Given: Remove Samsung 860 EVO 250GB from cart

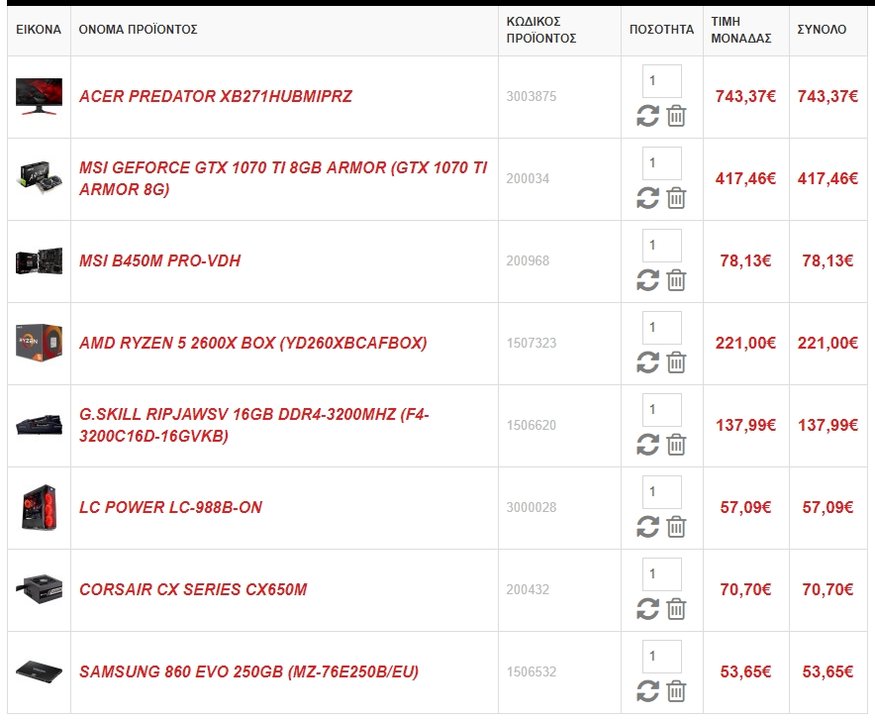Looking at the screenshot, I should pyautogui.click(x=676, y=692).
